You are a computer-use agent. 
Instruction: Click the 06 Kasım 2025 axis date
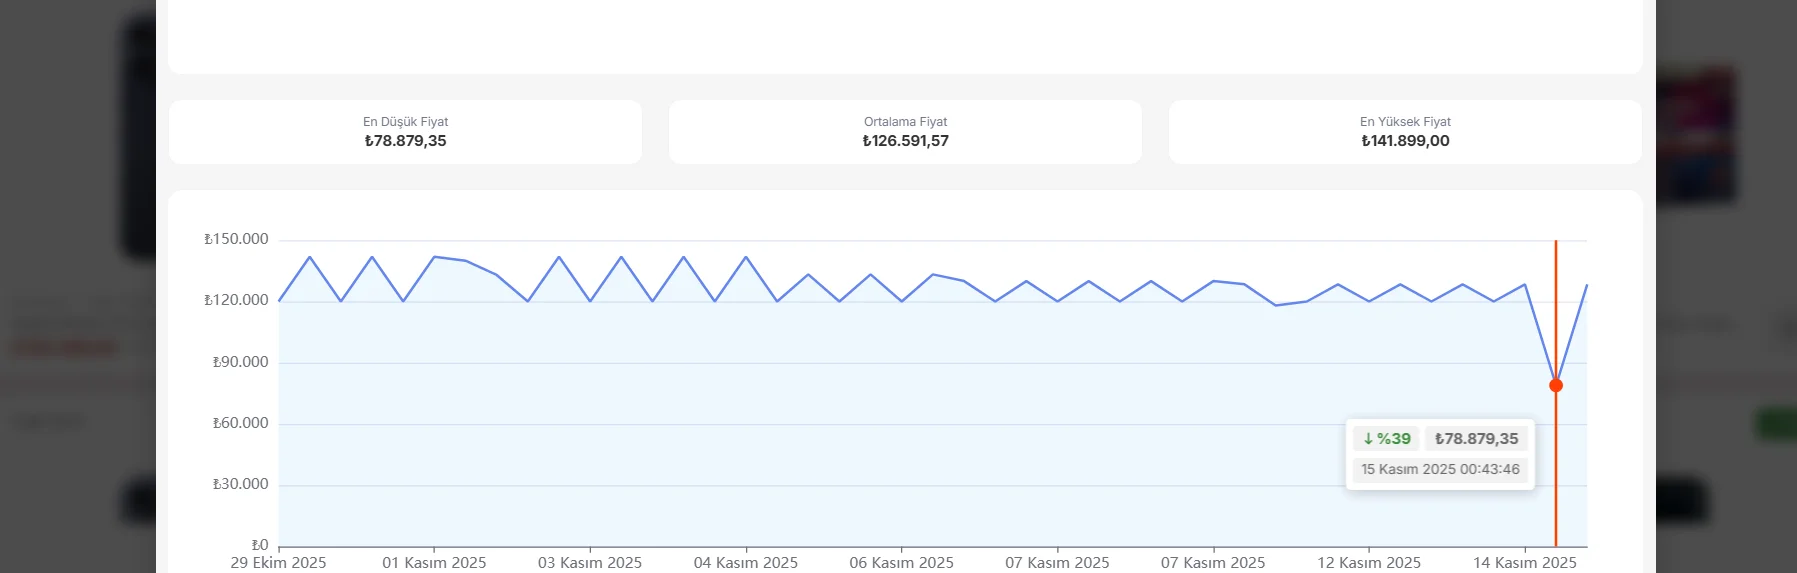click(x=901, y=563)
